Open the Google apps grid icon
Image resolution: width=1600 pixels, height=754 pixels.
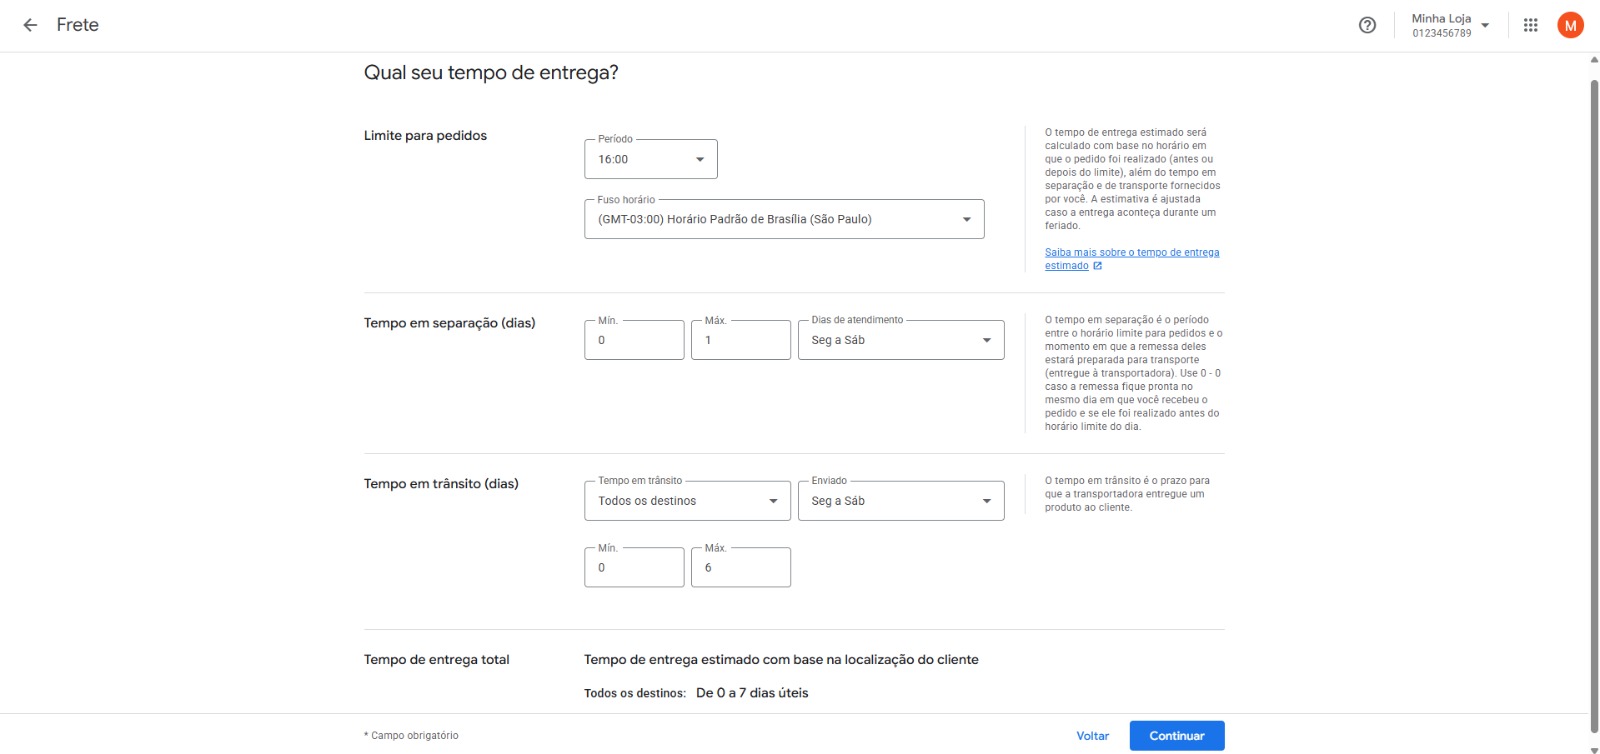[x=1530, y=25]
